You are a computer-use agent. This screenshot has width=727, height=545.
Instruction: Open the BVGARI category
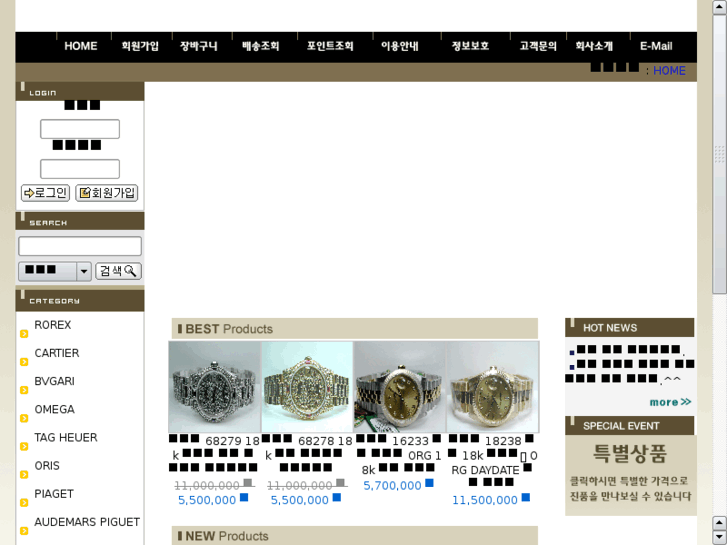click(x=54, y=381)
